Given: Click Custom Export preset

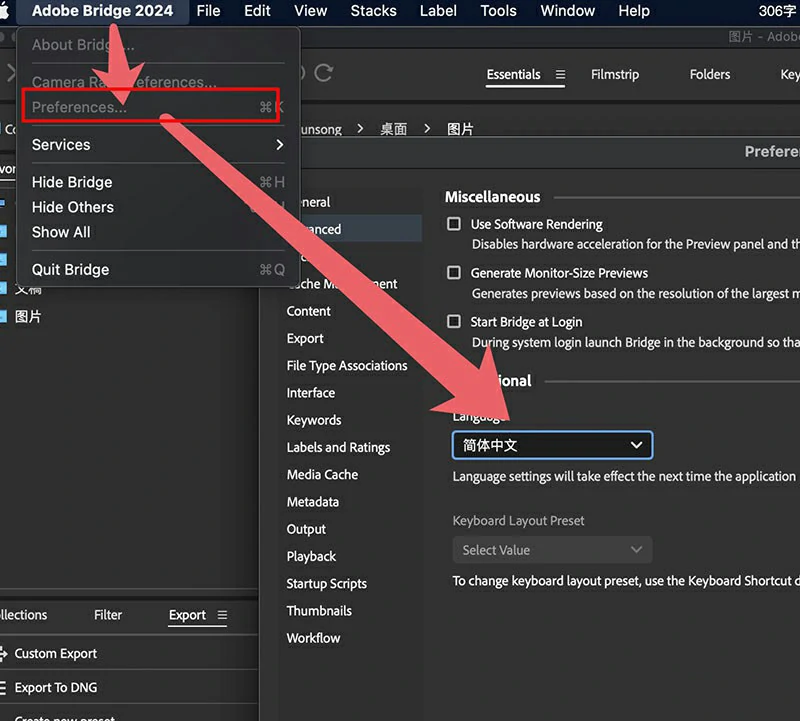Looking at the screenshot, I should coord(56,653).
